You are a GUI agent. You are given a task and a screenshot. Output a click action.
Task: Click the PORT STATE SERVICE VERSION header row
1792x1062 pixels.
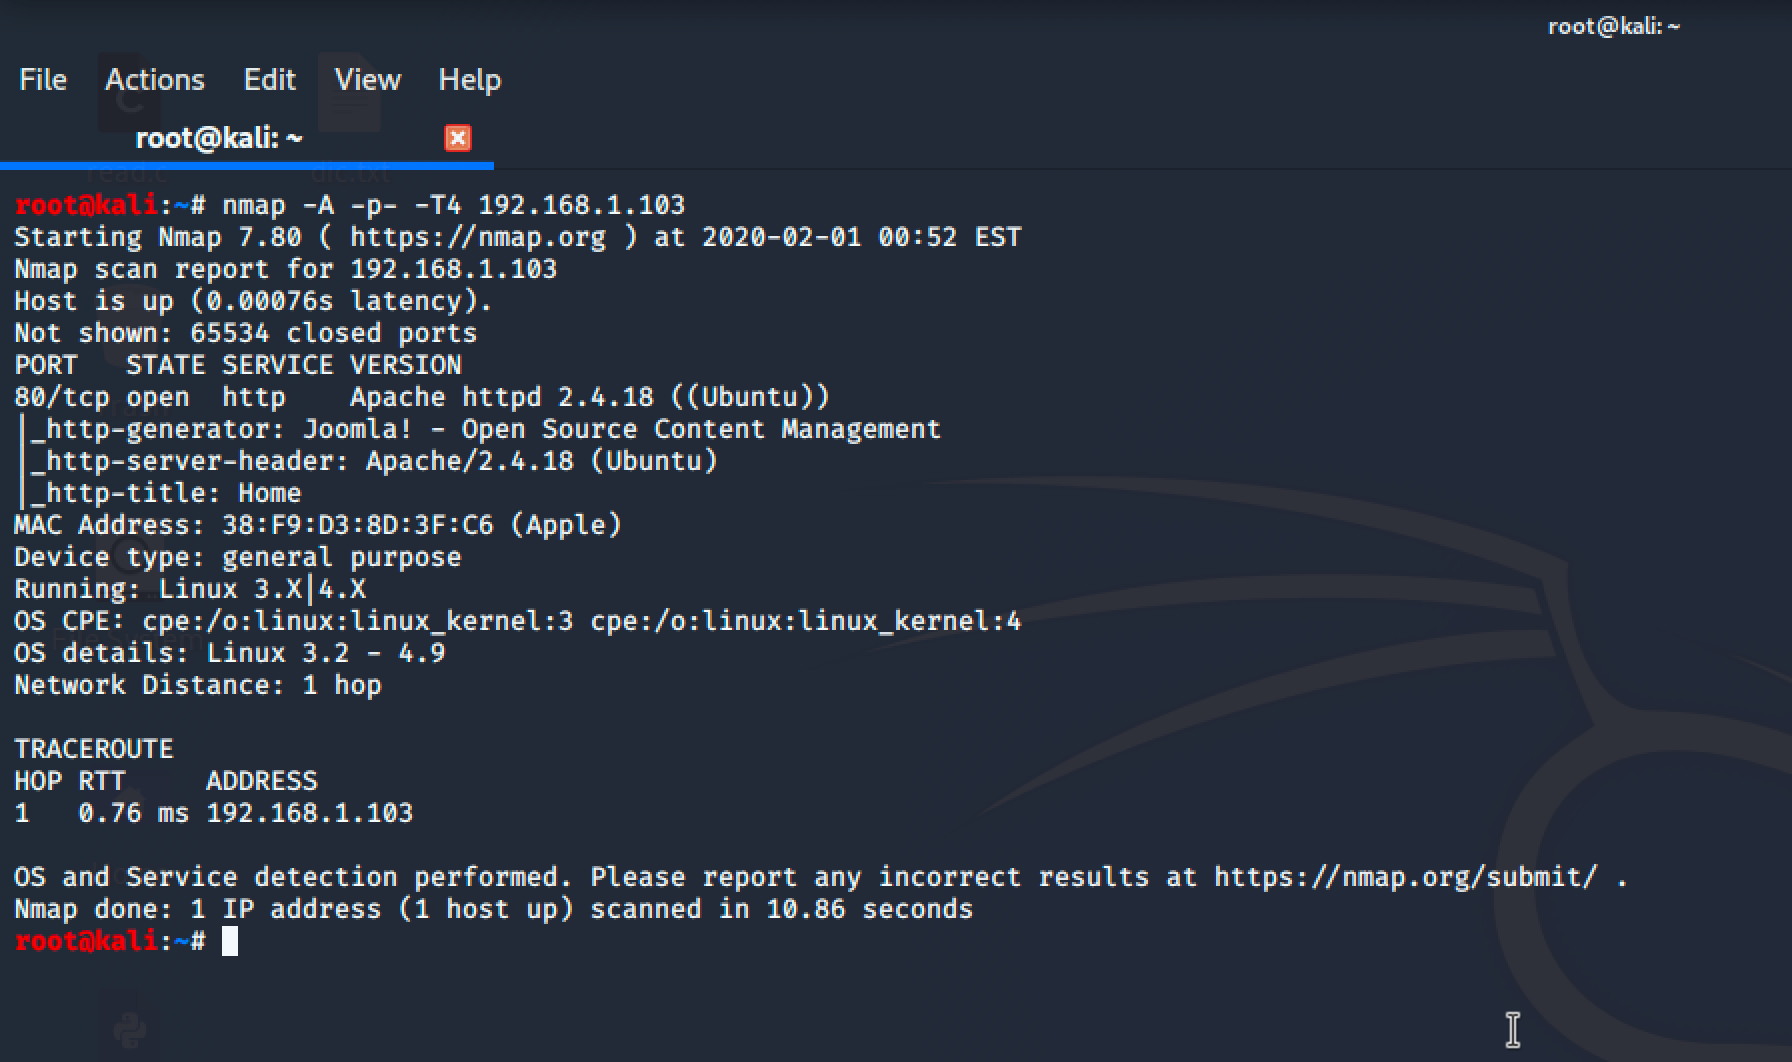click(238, 365)
